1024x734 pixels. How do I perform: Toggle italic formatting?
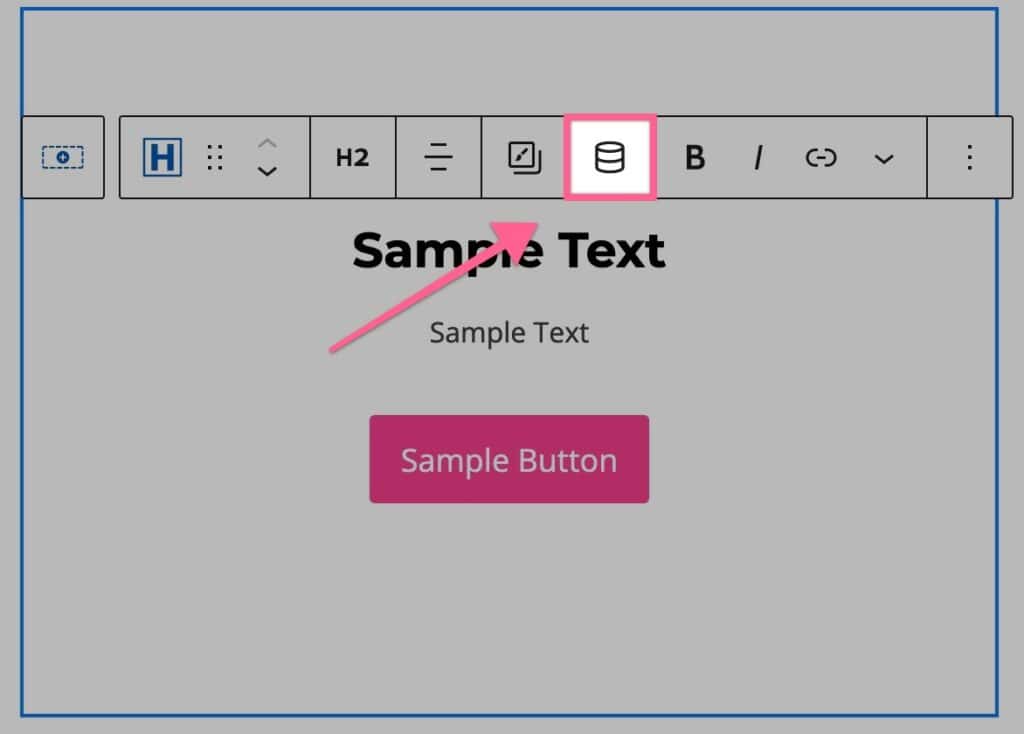click(x=758, y=157)
